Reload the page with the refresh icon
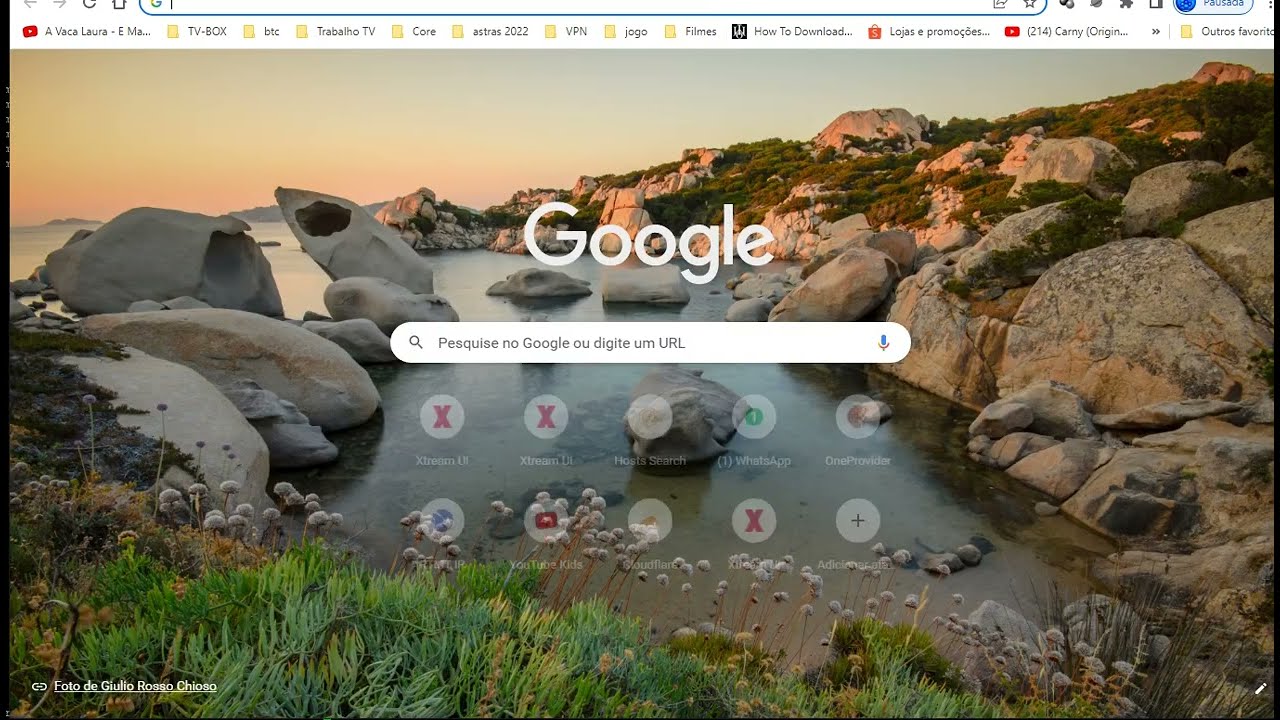This screenshot has height=720, width=1280. pyautogui.click(x=89, y=4)
